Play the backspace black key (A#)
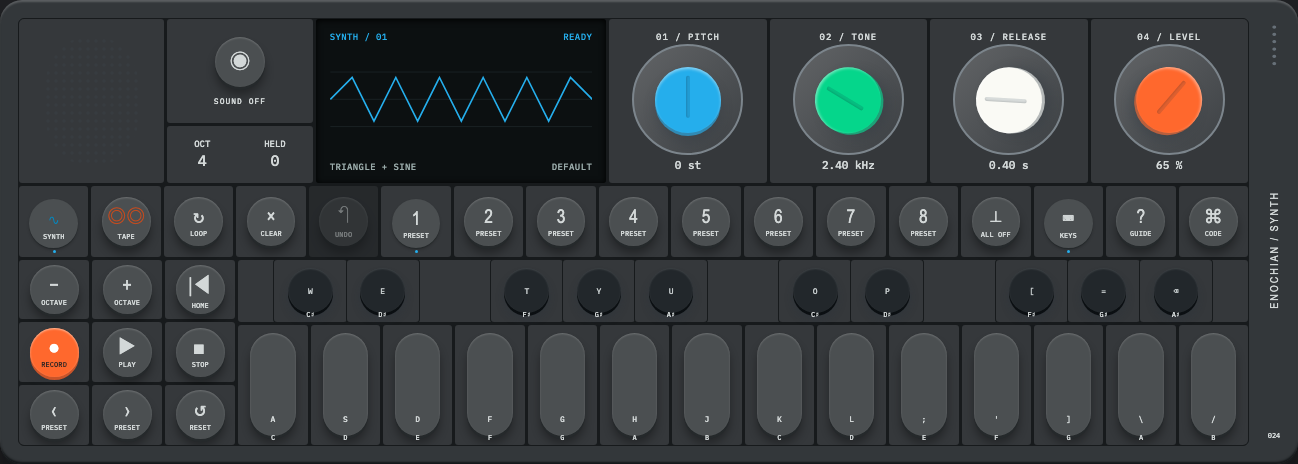The width and height of the screenshot is (1298, 464). (x=1176, y=291)
